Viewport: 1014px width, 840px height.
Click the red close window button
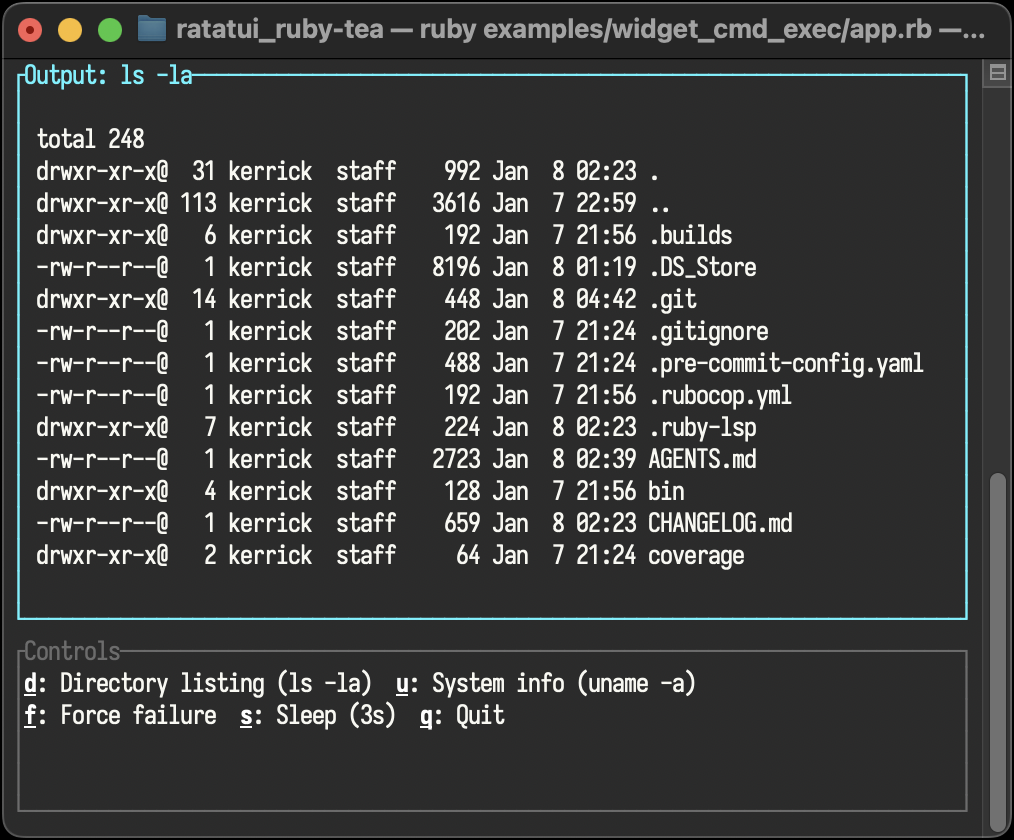pyautogui.click(x=30, y=30)
